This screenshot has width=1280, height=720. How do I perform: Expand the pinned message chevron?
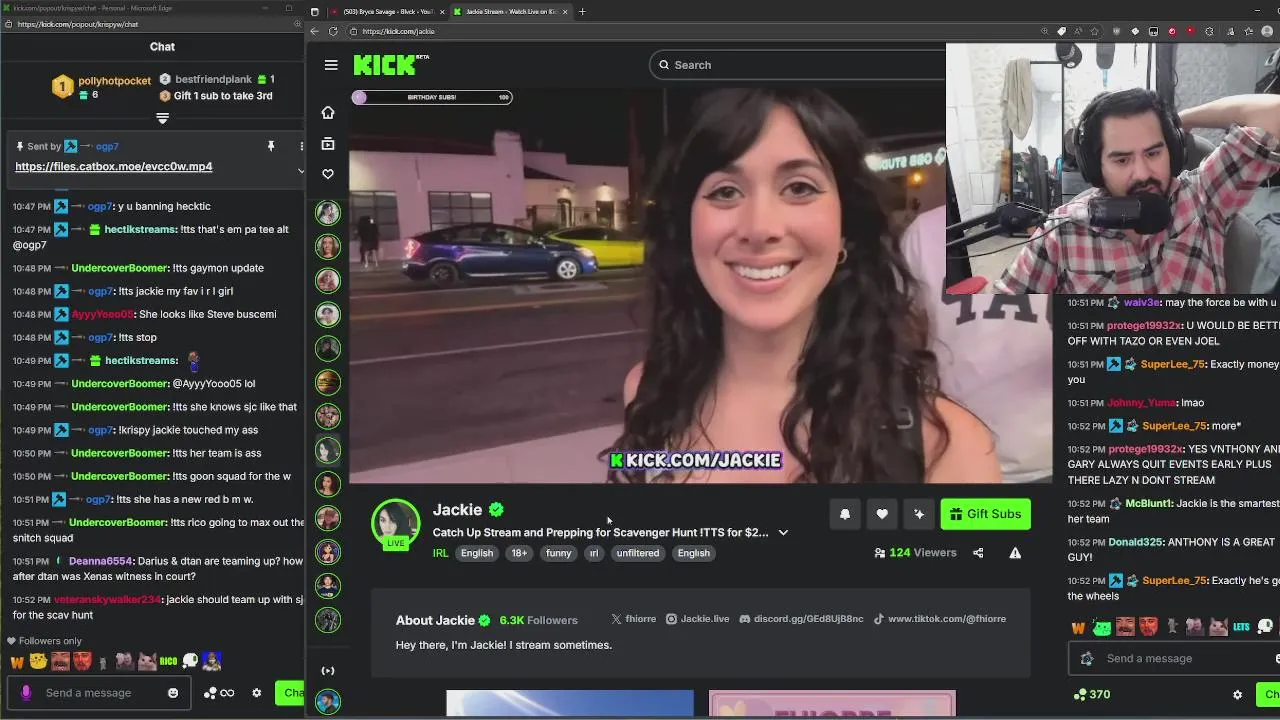(x=300, y=171)
